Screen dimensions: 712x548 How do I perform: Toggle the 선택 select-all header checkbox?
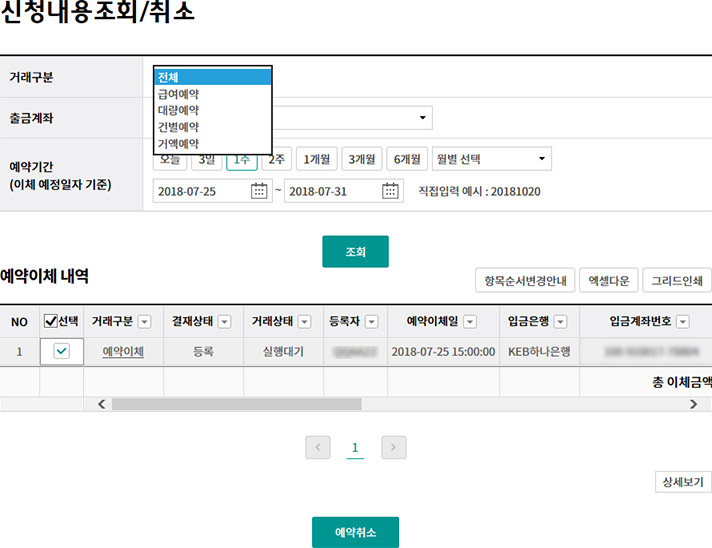(x=51, y=322)
